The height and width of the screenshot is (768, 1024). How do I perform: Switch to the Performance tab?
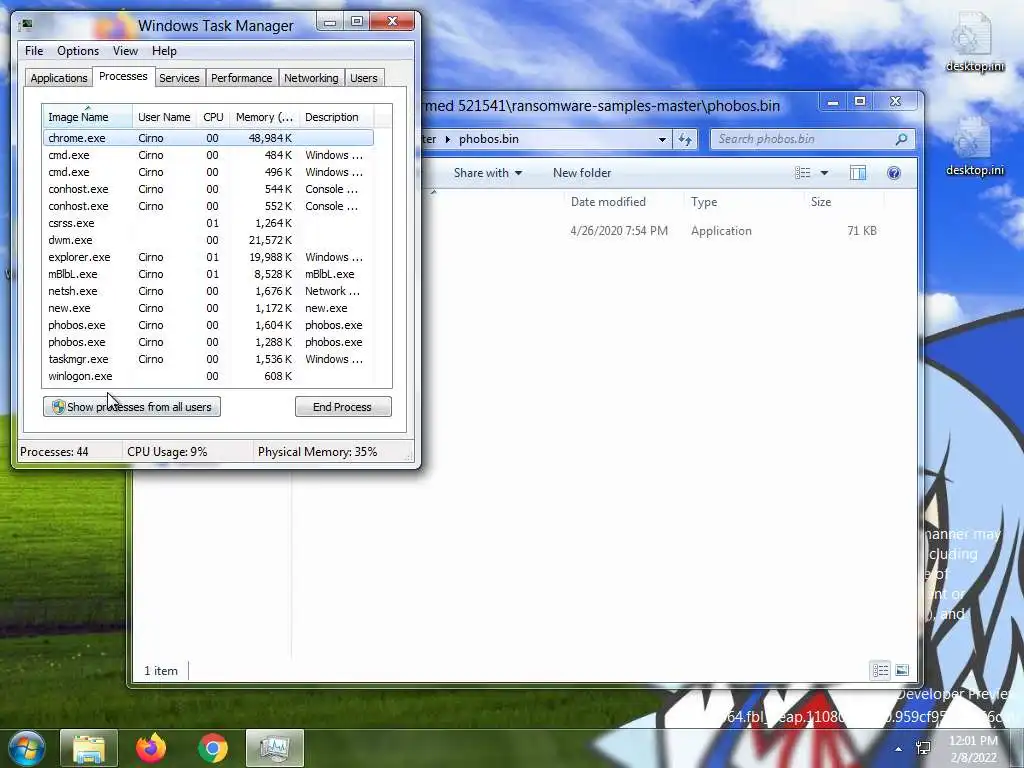tap(242, 78)
